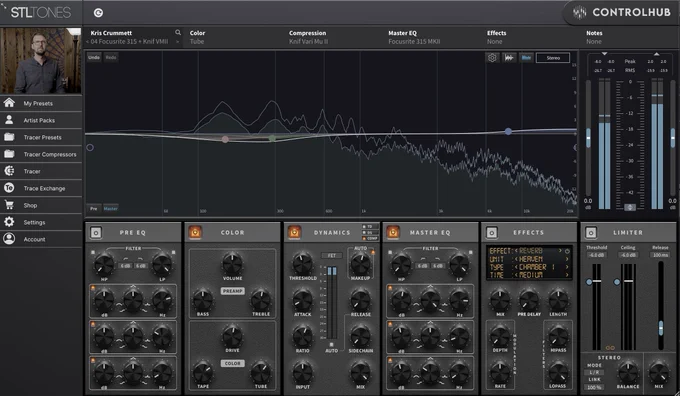Click the ControlHub logo

(x=623, y=13)
